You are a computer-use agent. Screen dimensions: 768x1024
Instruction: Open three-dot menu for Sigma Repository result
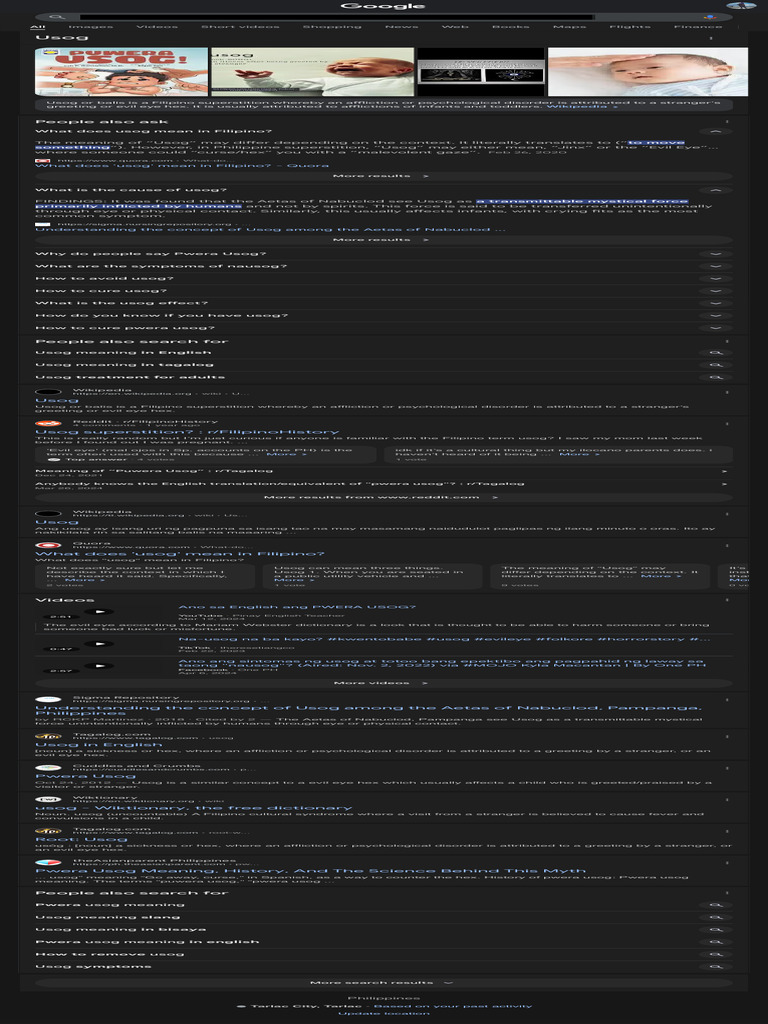pos(727,699)
